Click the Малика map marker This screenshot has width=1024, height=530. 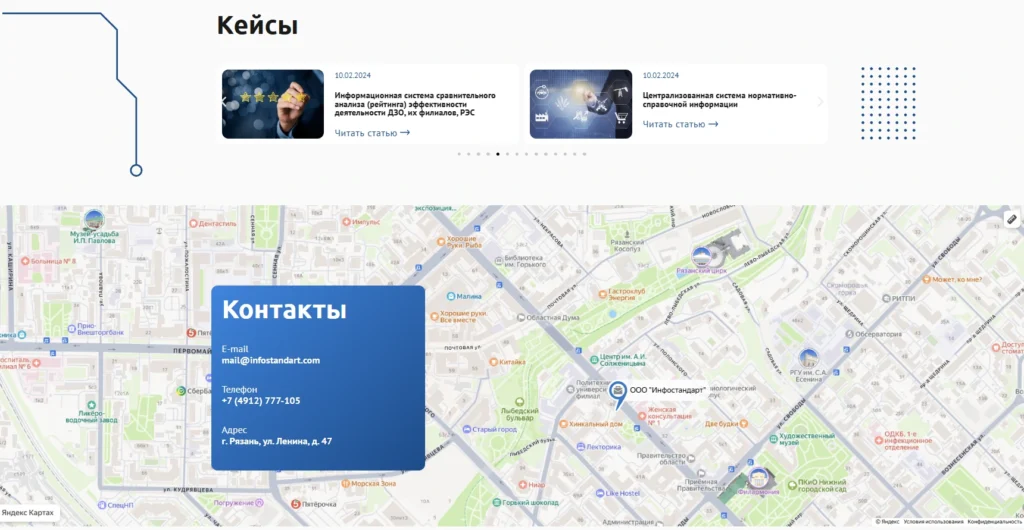pyautogui.click(x=451, y=296)
